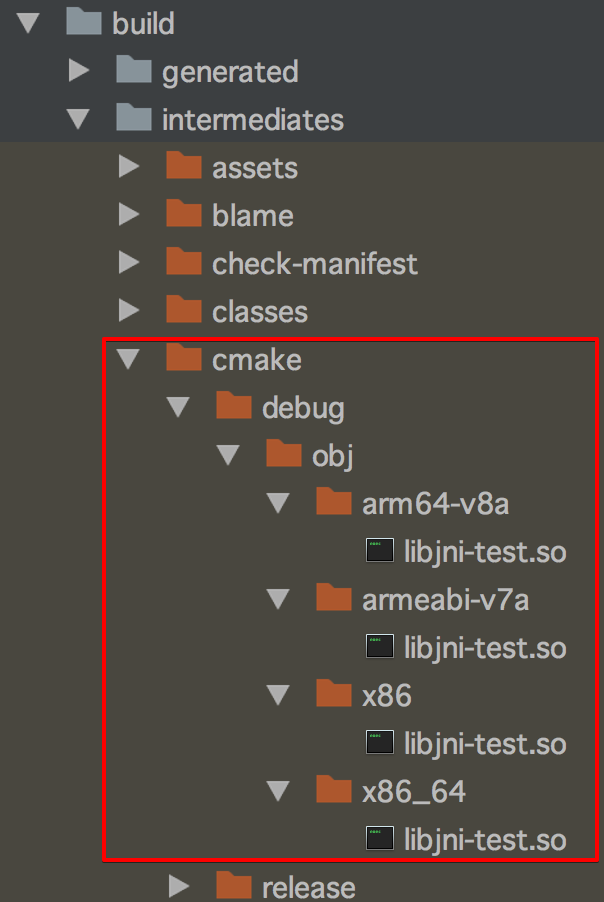Click the build folder icon

click(x=84, y=22)
